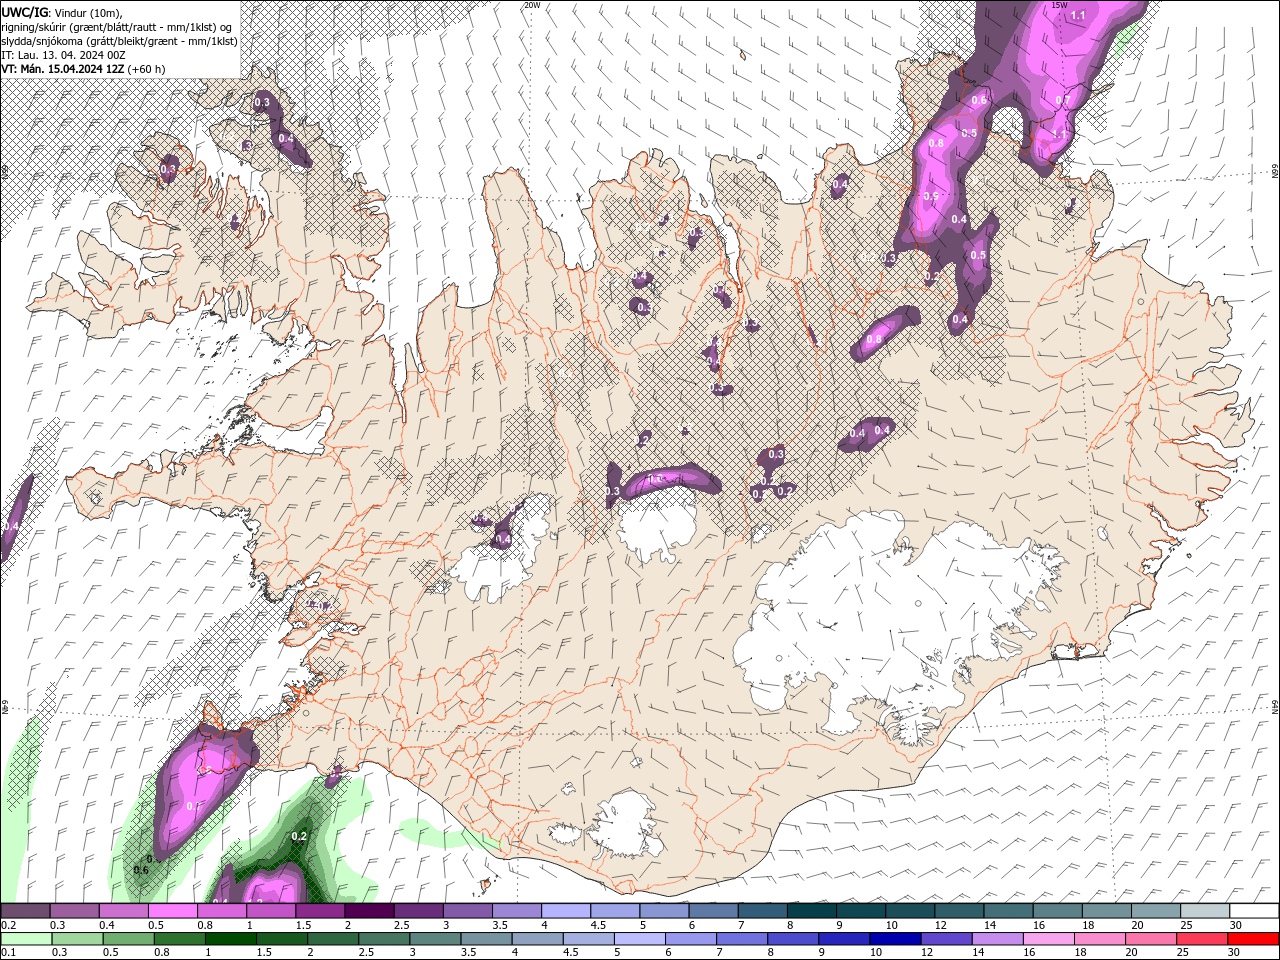This screenshot has height=960, width=1280.
Task: Click the bright red lower swatch after 30
Action: 1253,939
